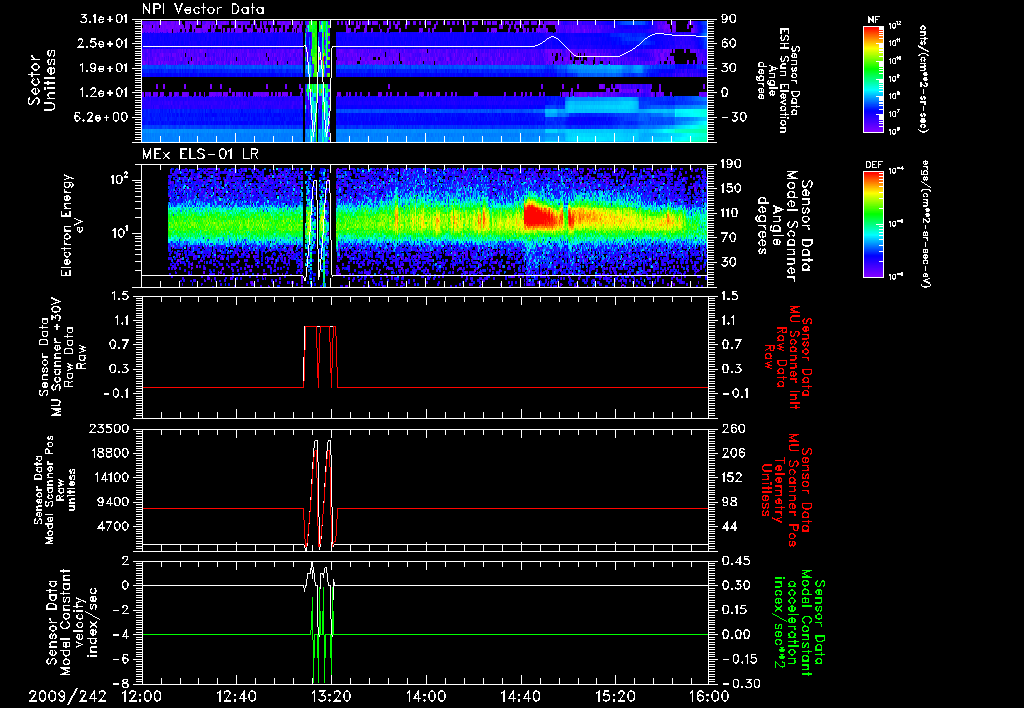Click the '16:00' time tick label
1024x708 pixels.
(x=709, y=696)
